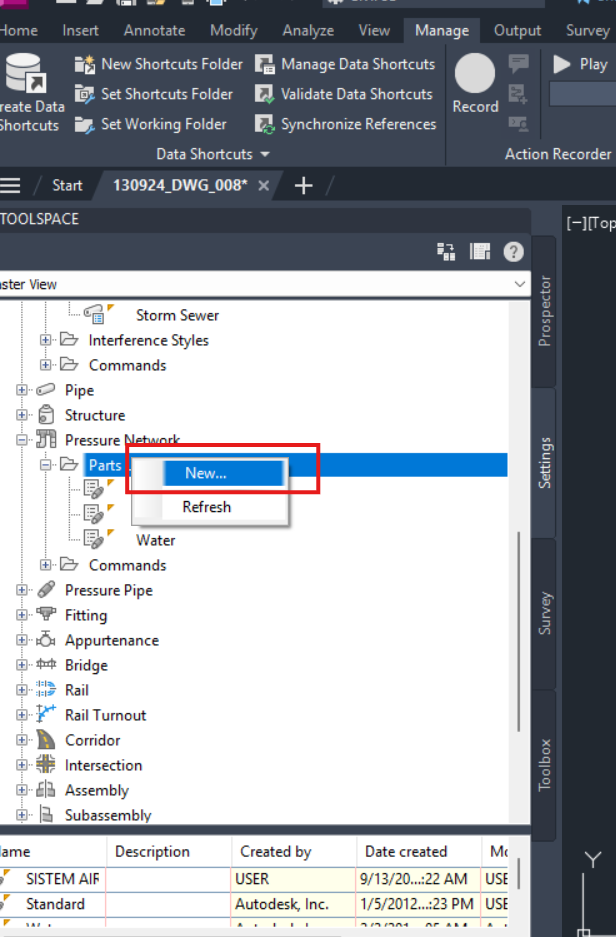
Task: Collapse the Pressure Network node
Action: click(22, 440)
